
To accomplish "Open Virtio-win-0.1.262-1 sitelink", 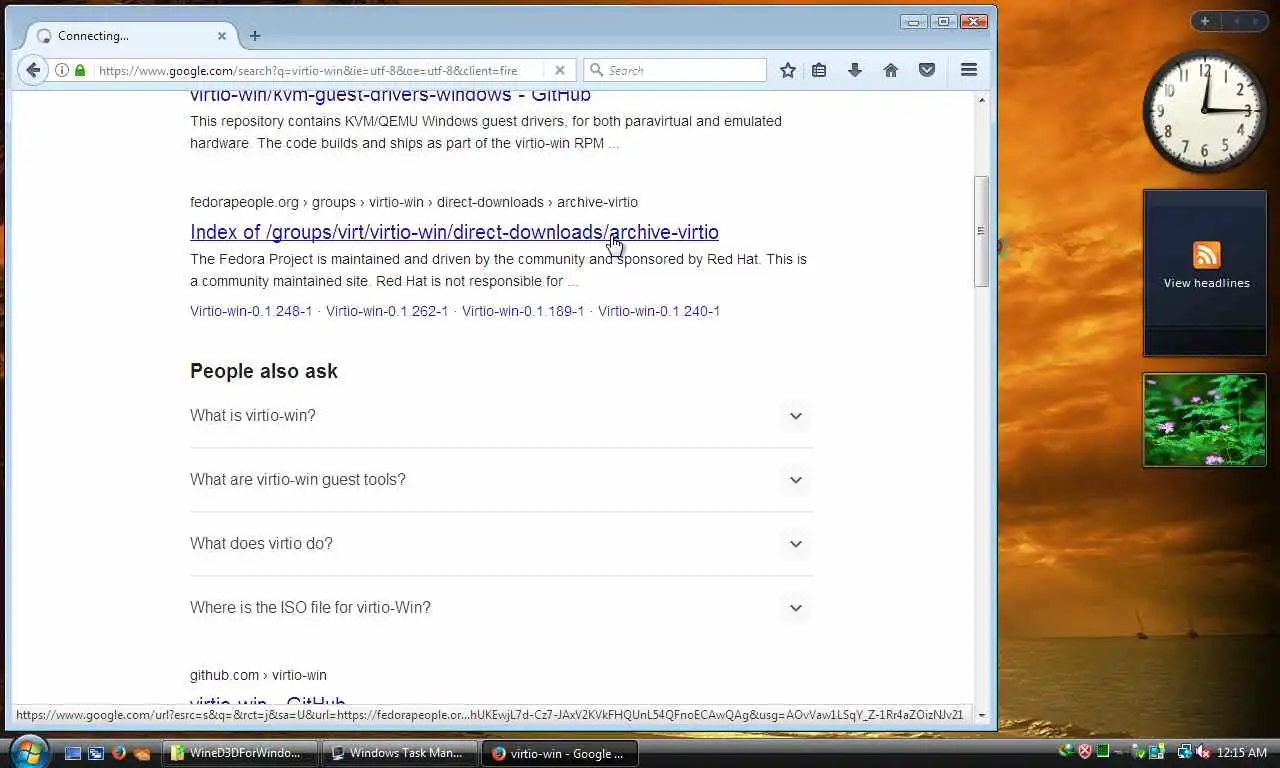I will point(387,311).
